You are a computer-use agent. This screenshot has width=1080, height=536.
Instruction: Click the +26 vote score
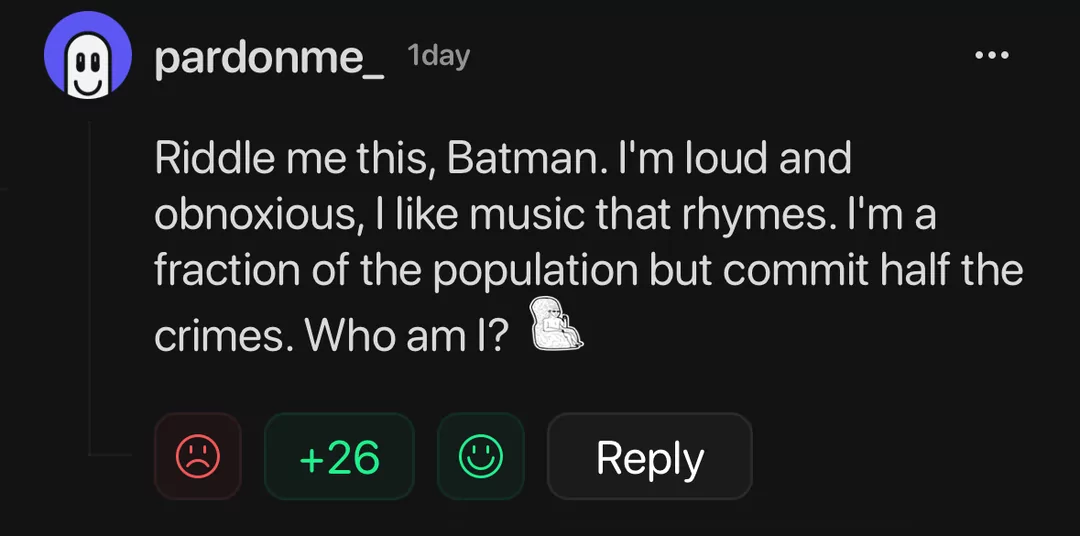340,456
